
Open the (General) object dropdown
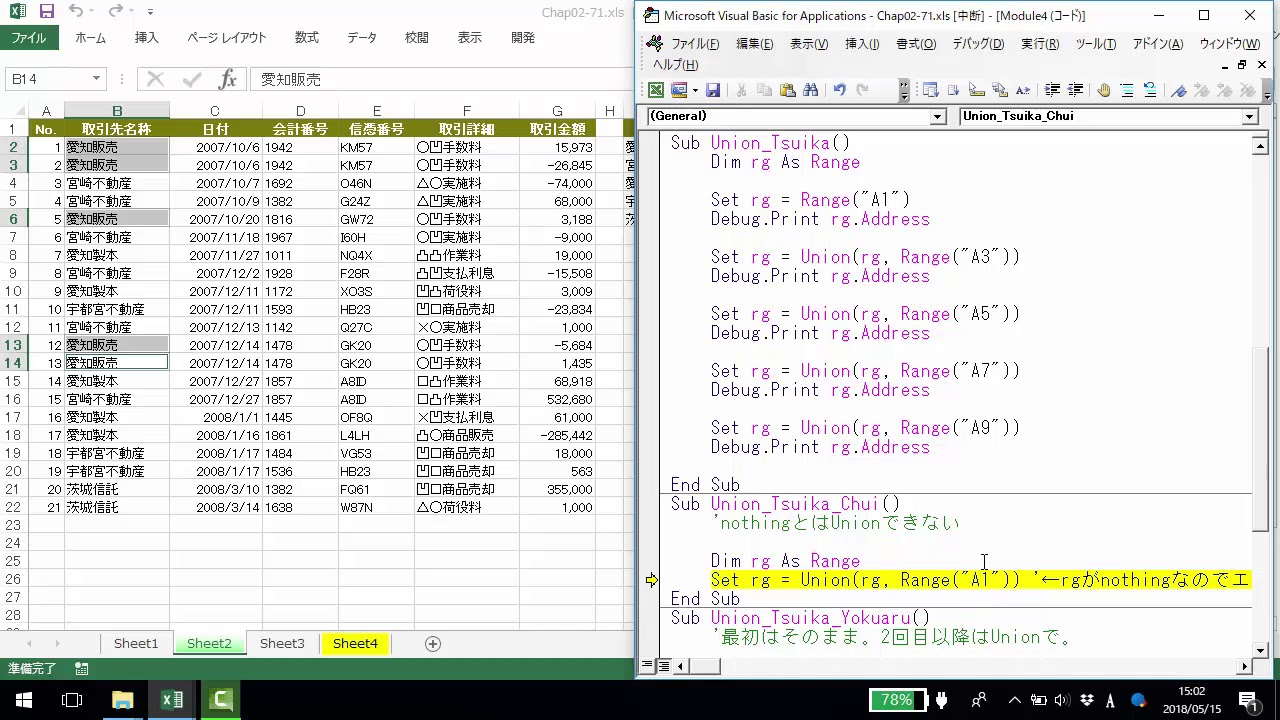click(x=938, y=117)
